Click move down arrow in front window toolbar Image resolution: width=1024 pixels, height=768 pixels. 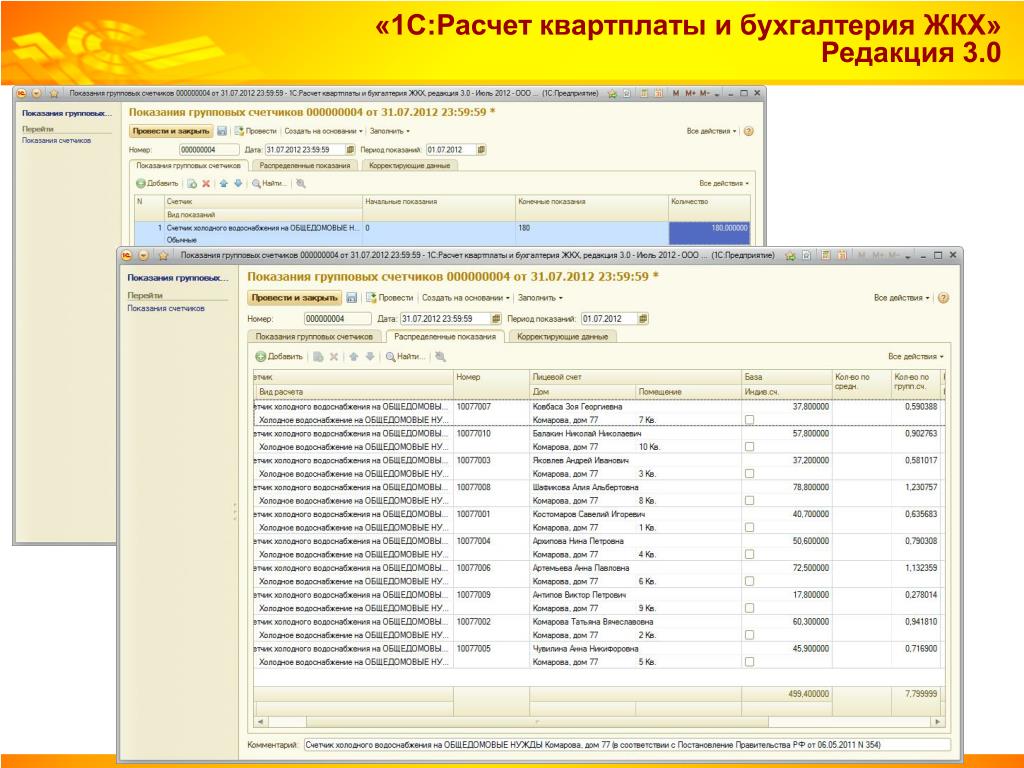tap(370, 357)
